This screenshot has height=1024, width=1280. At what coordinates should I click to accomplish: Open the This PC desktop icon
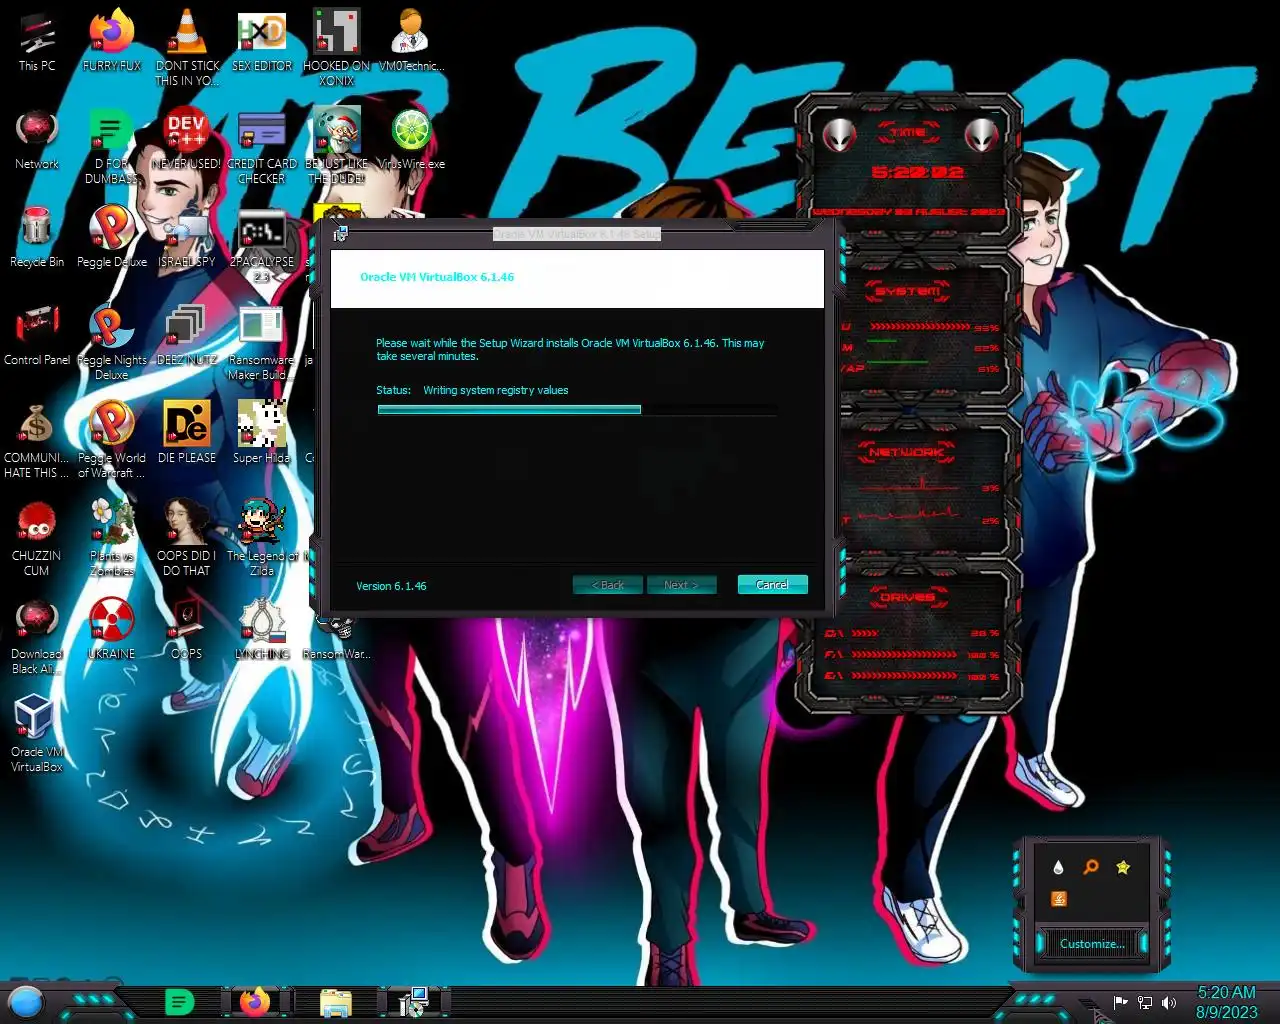pyautogui.click(x=37, y=41)
